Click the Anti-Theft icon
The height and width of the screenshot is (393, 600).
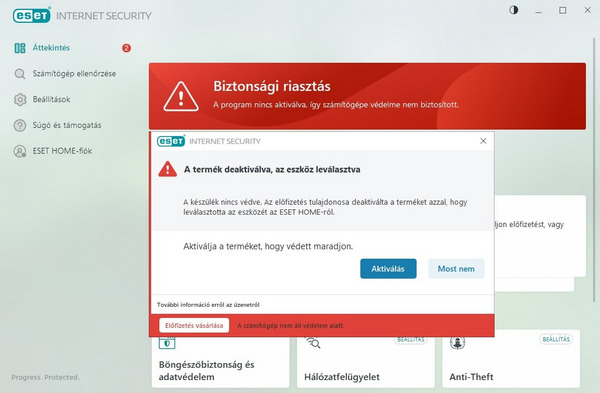point(457,342)
